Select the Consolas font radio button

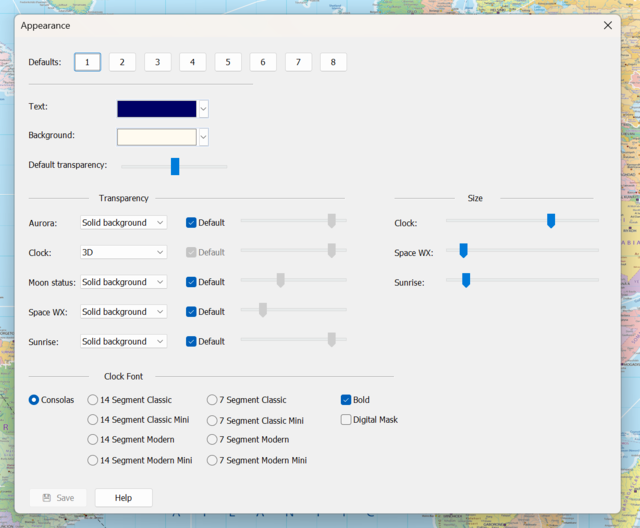(x=34, y=400)
